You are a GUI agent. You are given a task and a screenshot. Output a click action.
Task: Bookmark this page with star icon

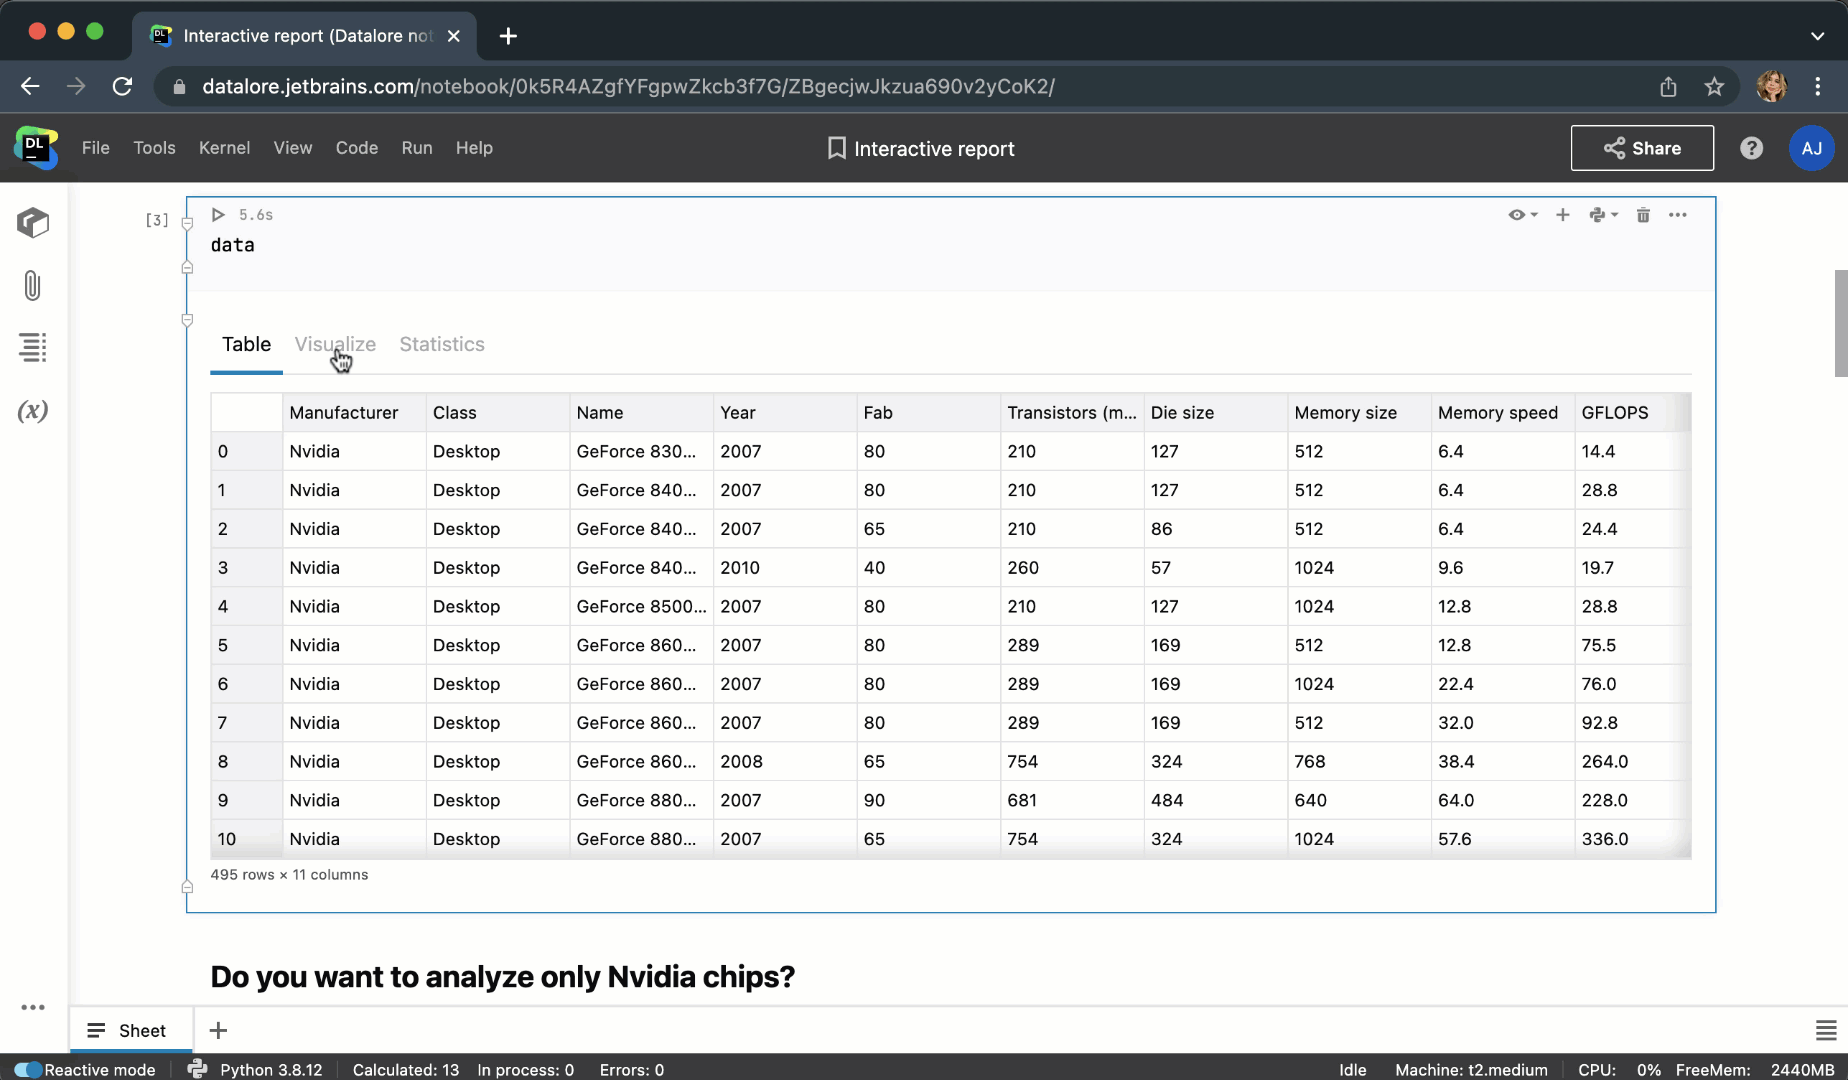[x=1714, y=87]
